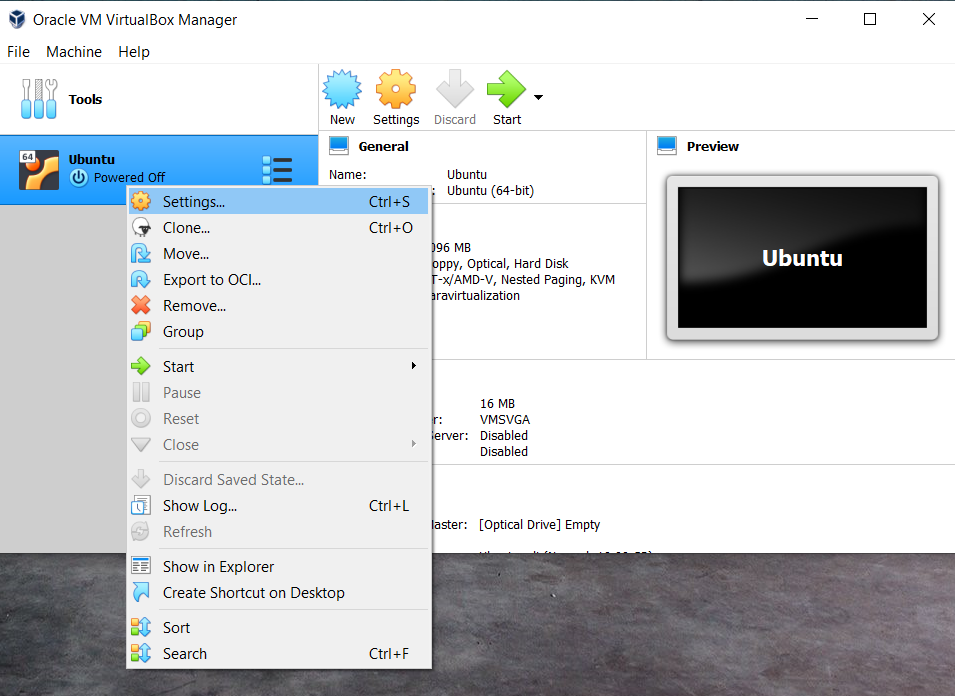Screen dimensions: 955x696
Task: Click the Discard toolbar arrow icon
Action: pyautogui.click(x=454, y=89)
